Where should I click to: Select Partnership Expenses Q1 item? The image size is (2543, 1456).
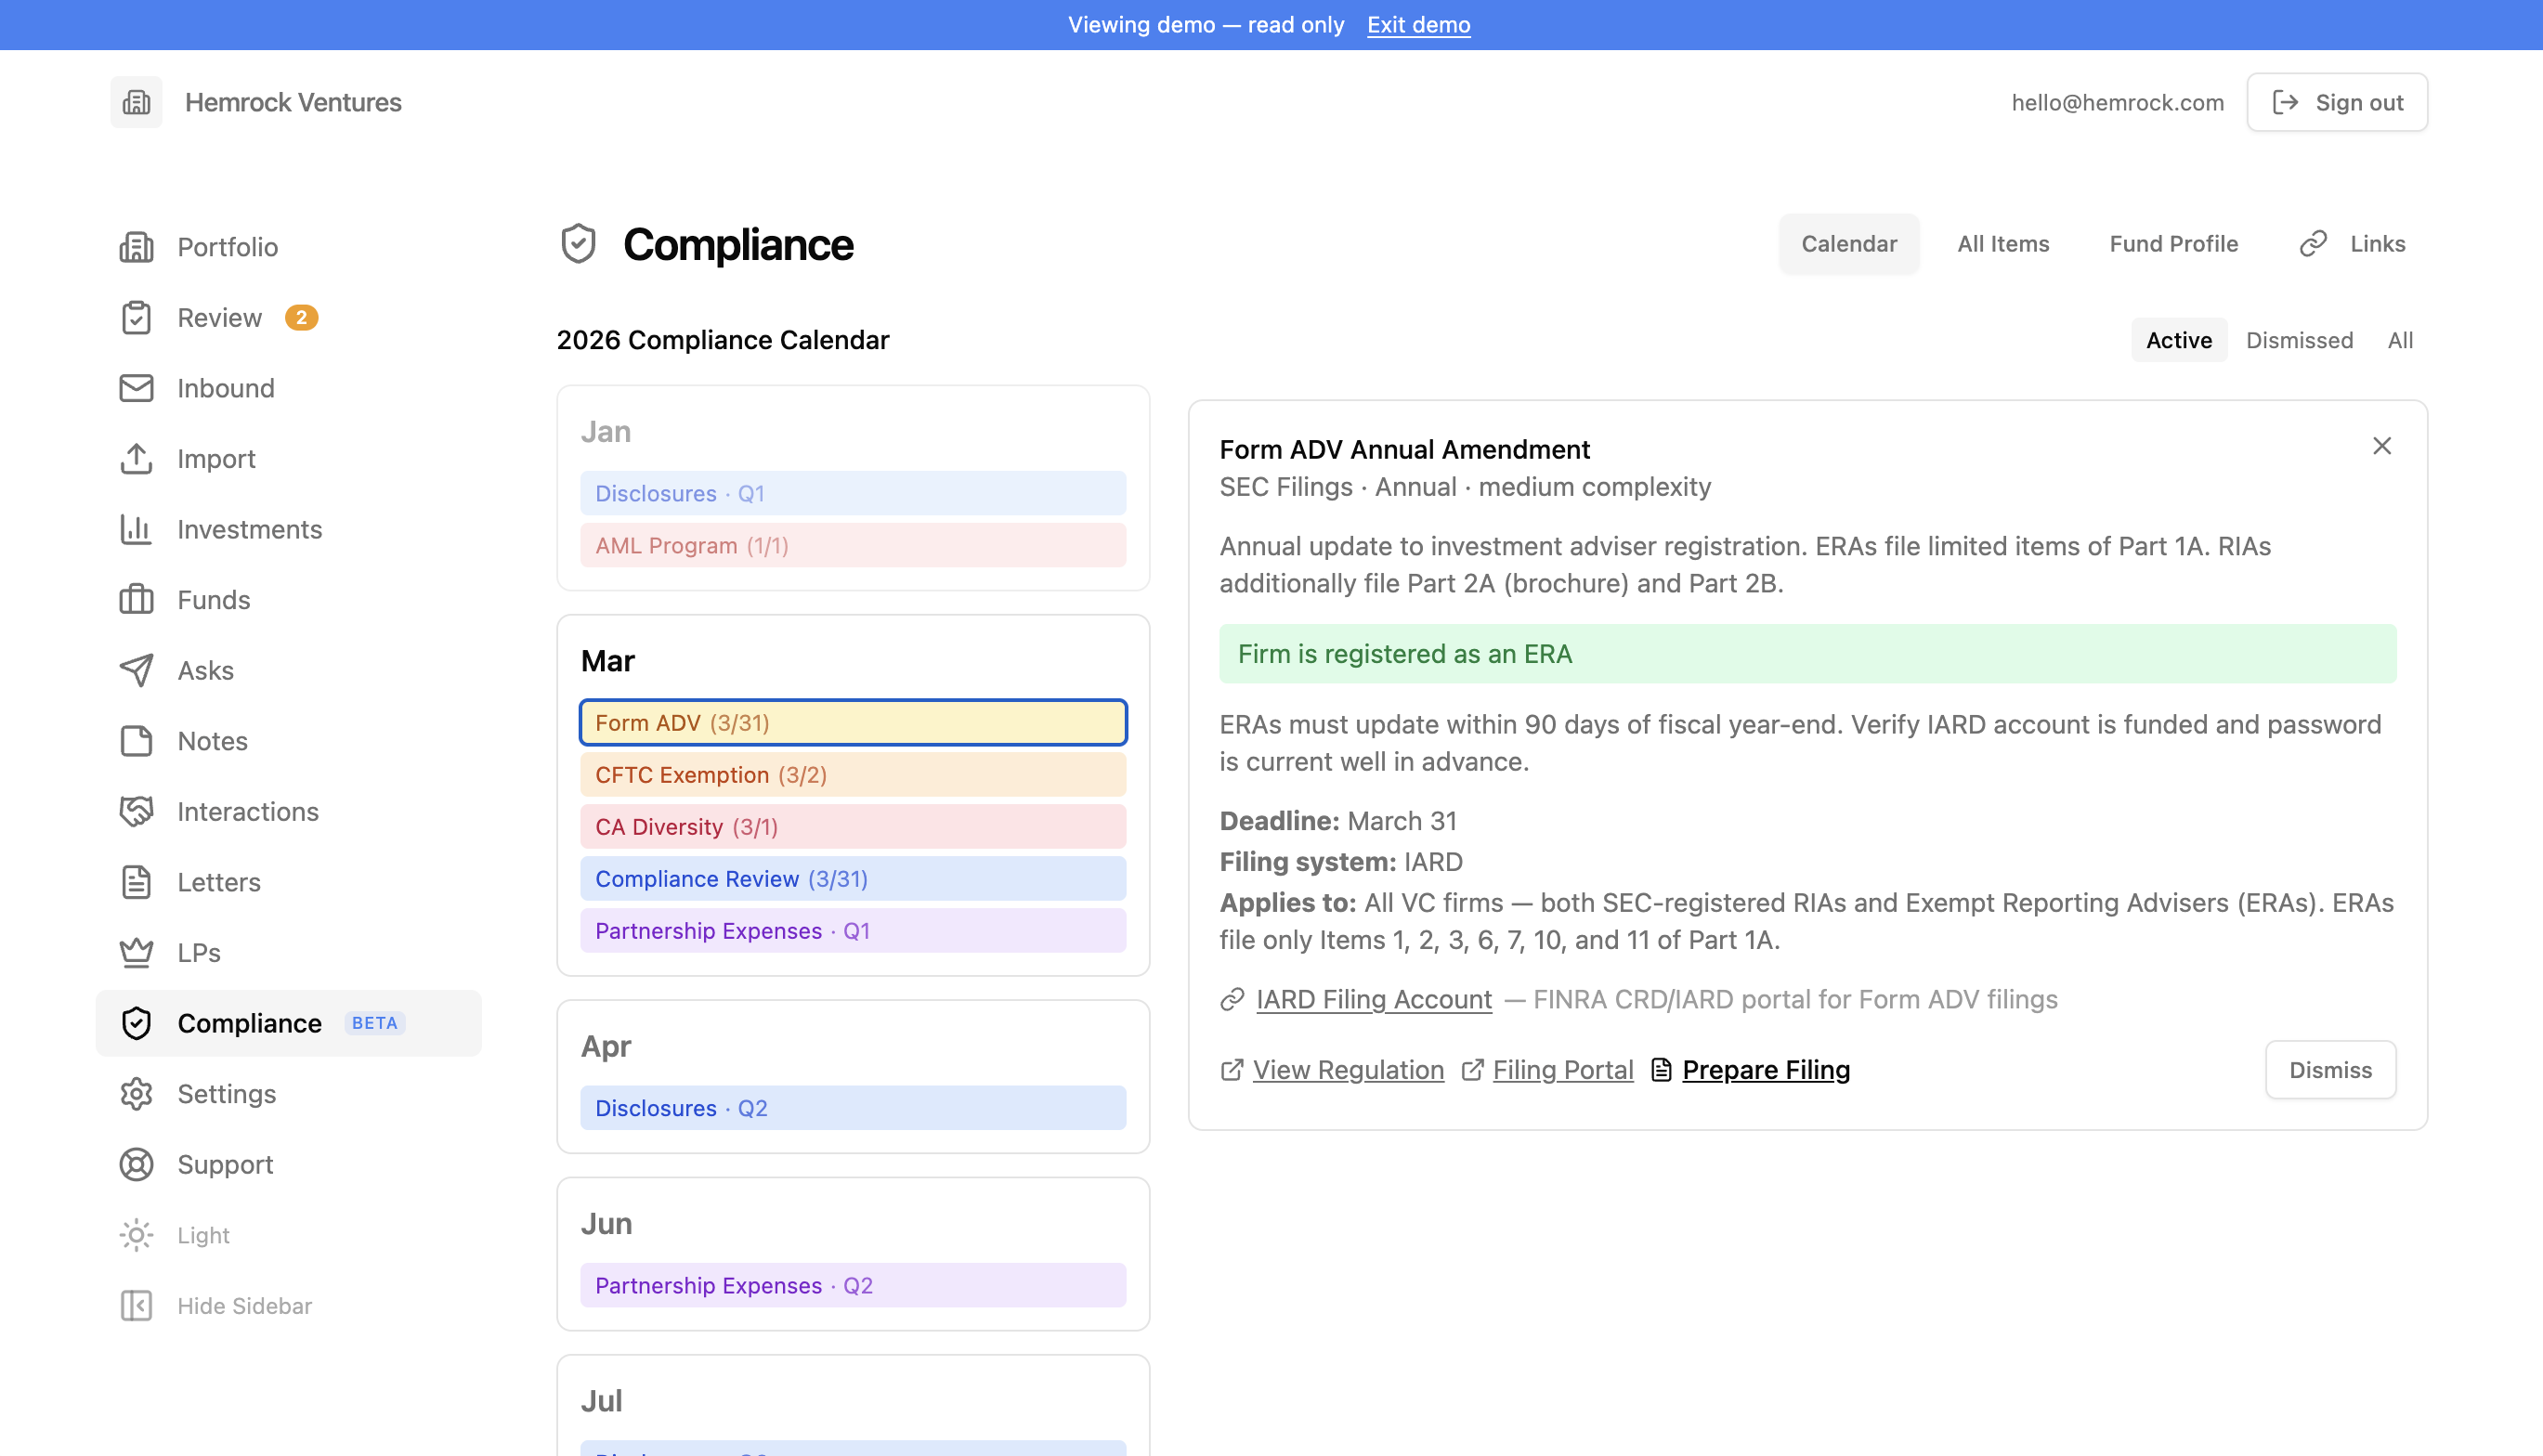coord(853,931)
